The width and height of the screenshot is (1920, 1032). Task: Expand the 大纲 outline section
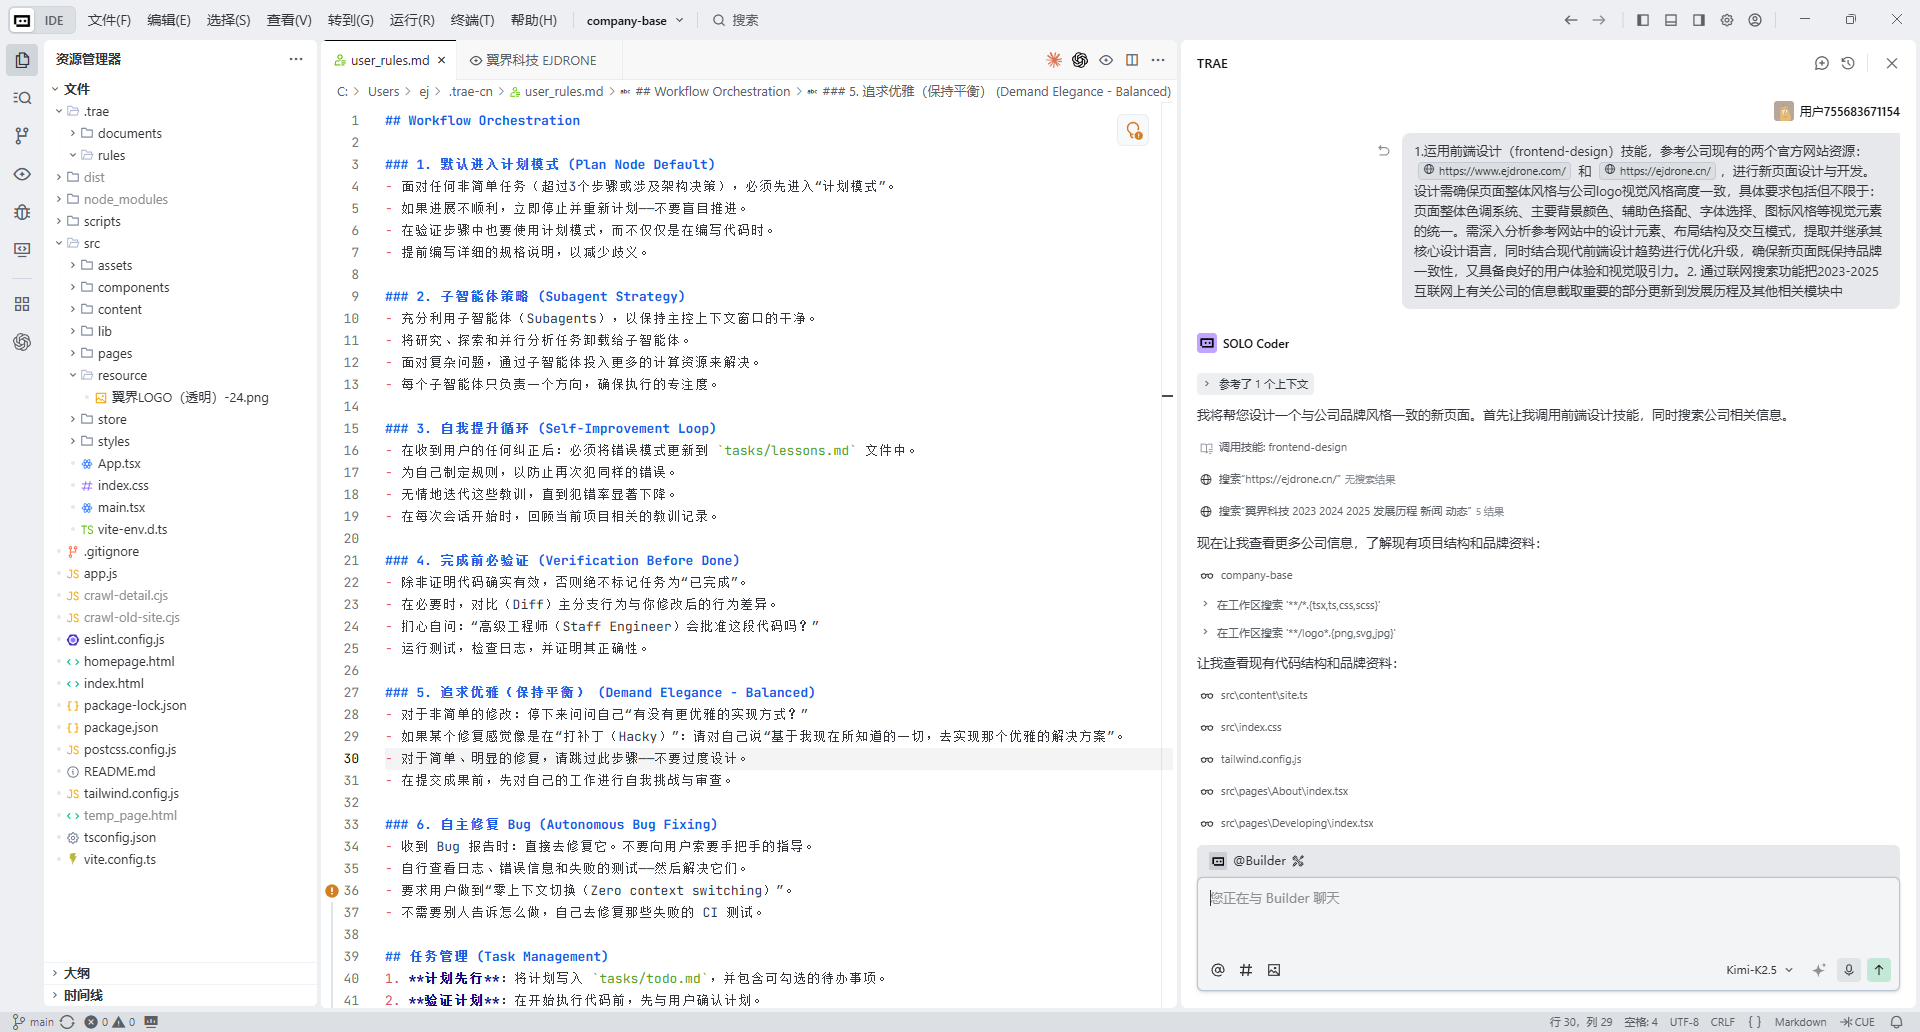77,973
